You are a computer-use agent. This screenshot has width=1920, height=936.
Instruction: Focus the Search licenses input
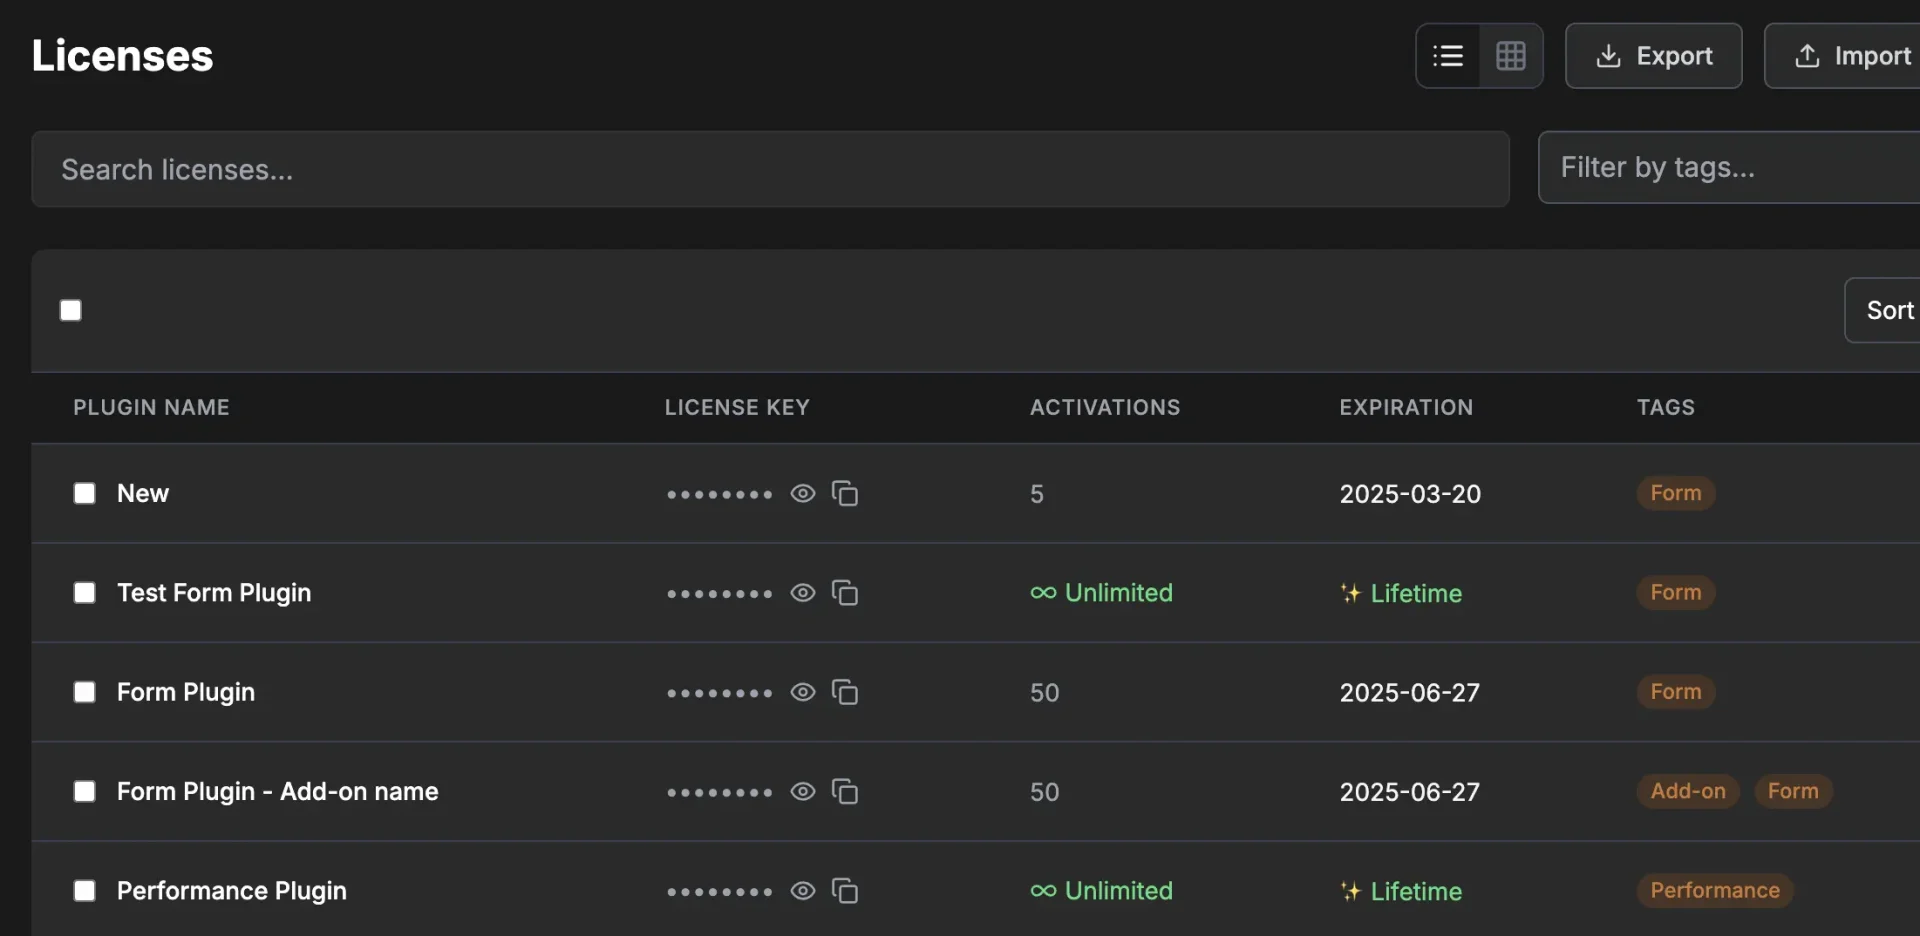coord(770,169)
